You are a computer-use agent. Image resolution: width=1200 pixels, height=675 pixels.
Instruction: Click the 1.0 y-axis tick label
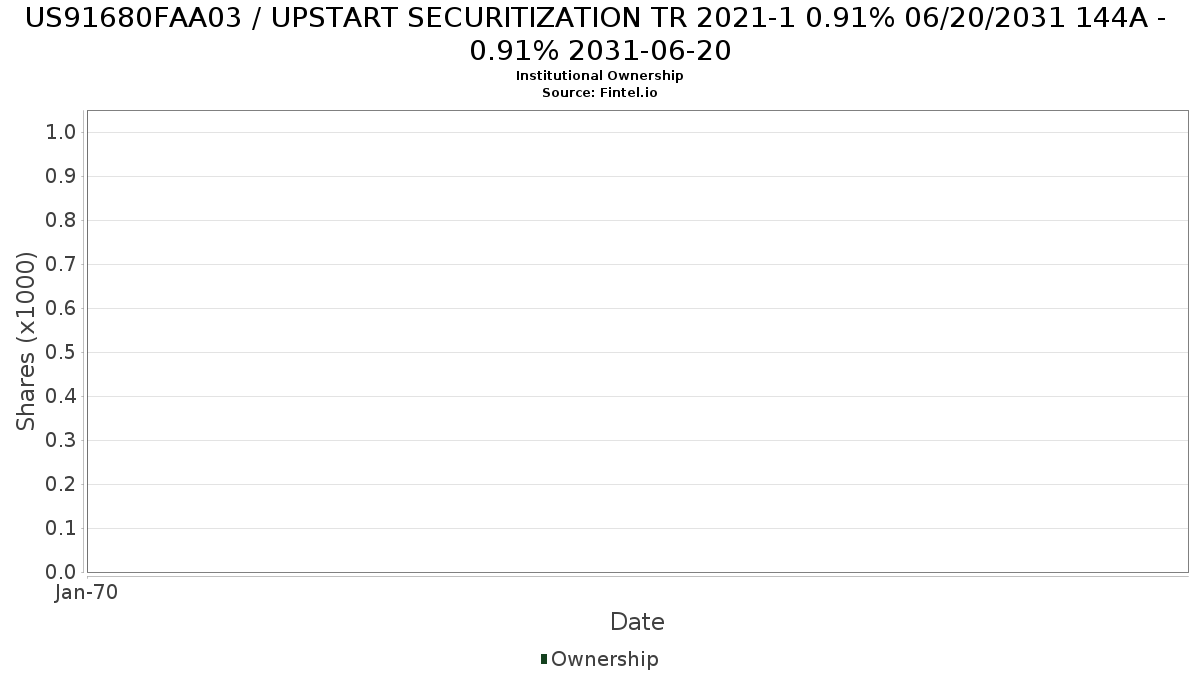pos(61,133)
